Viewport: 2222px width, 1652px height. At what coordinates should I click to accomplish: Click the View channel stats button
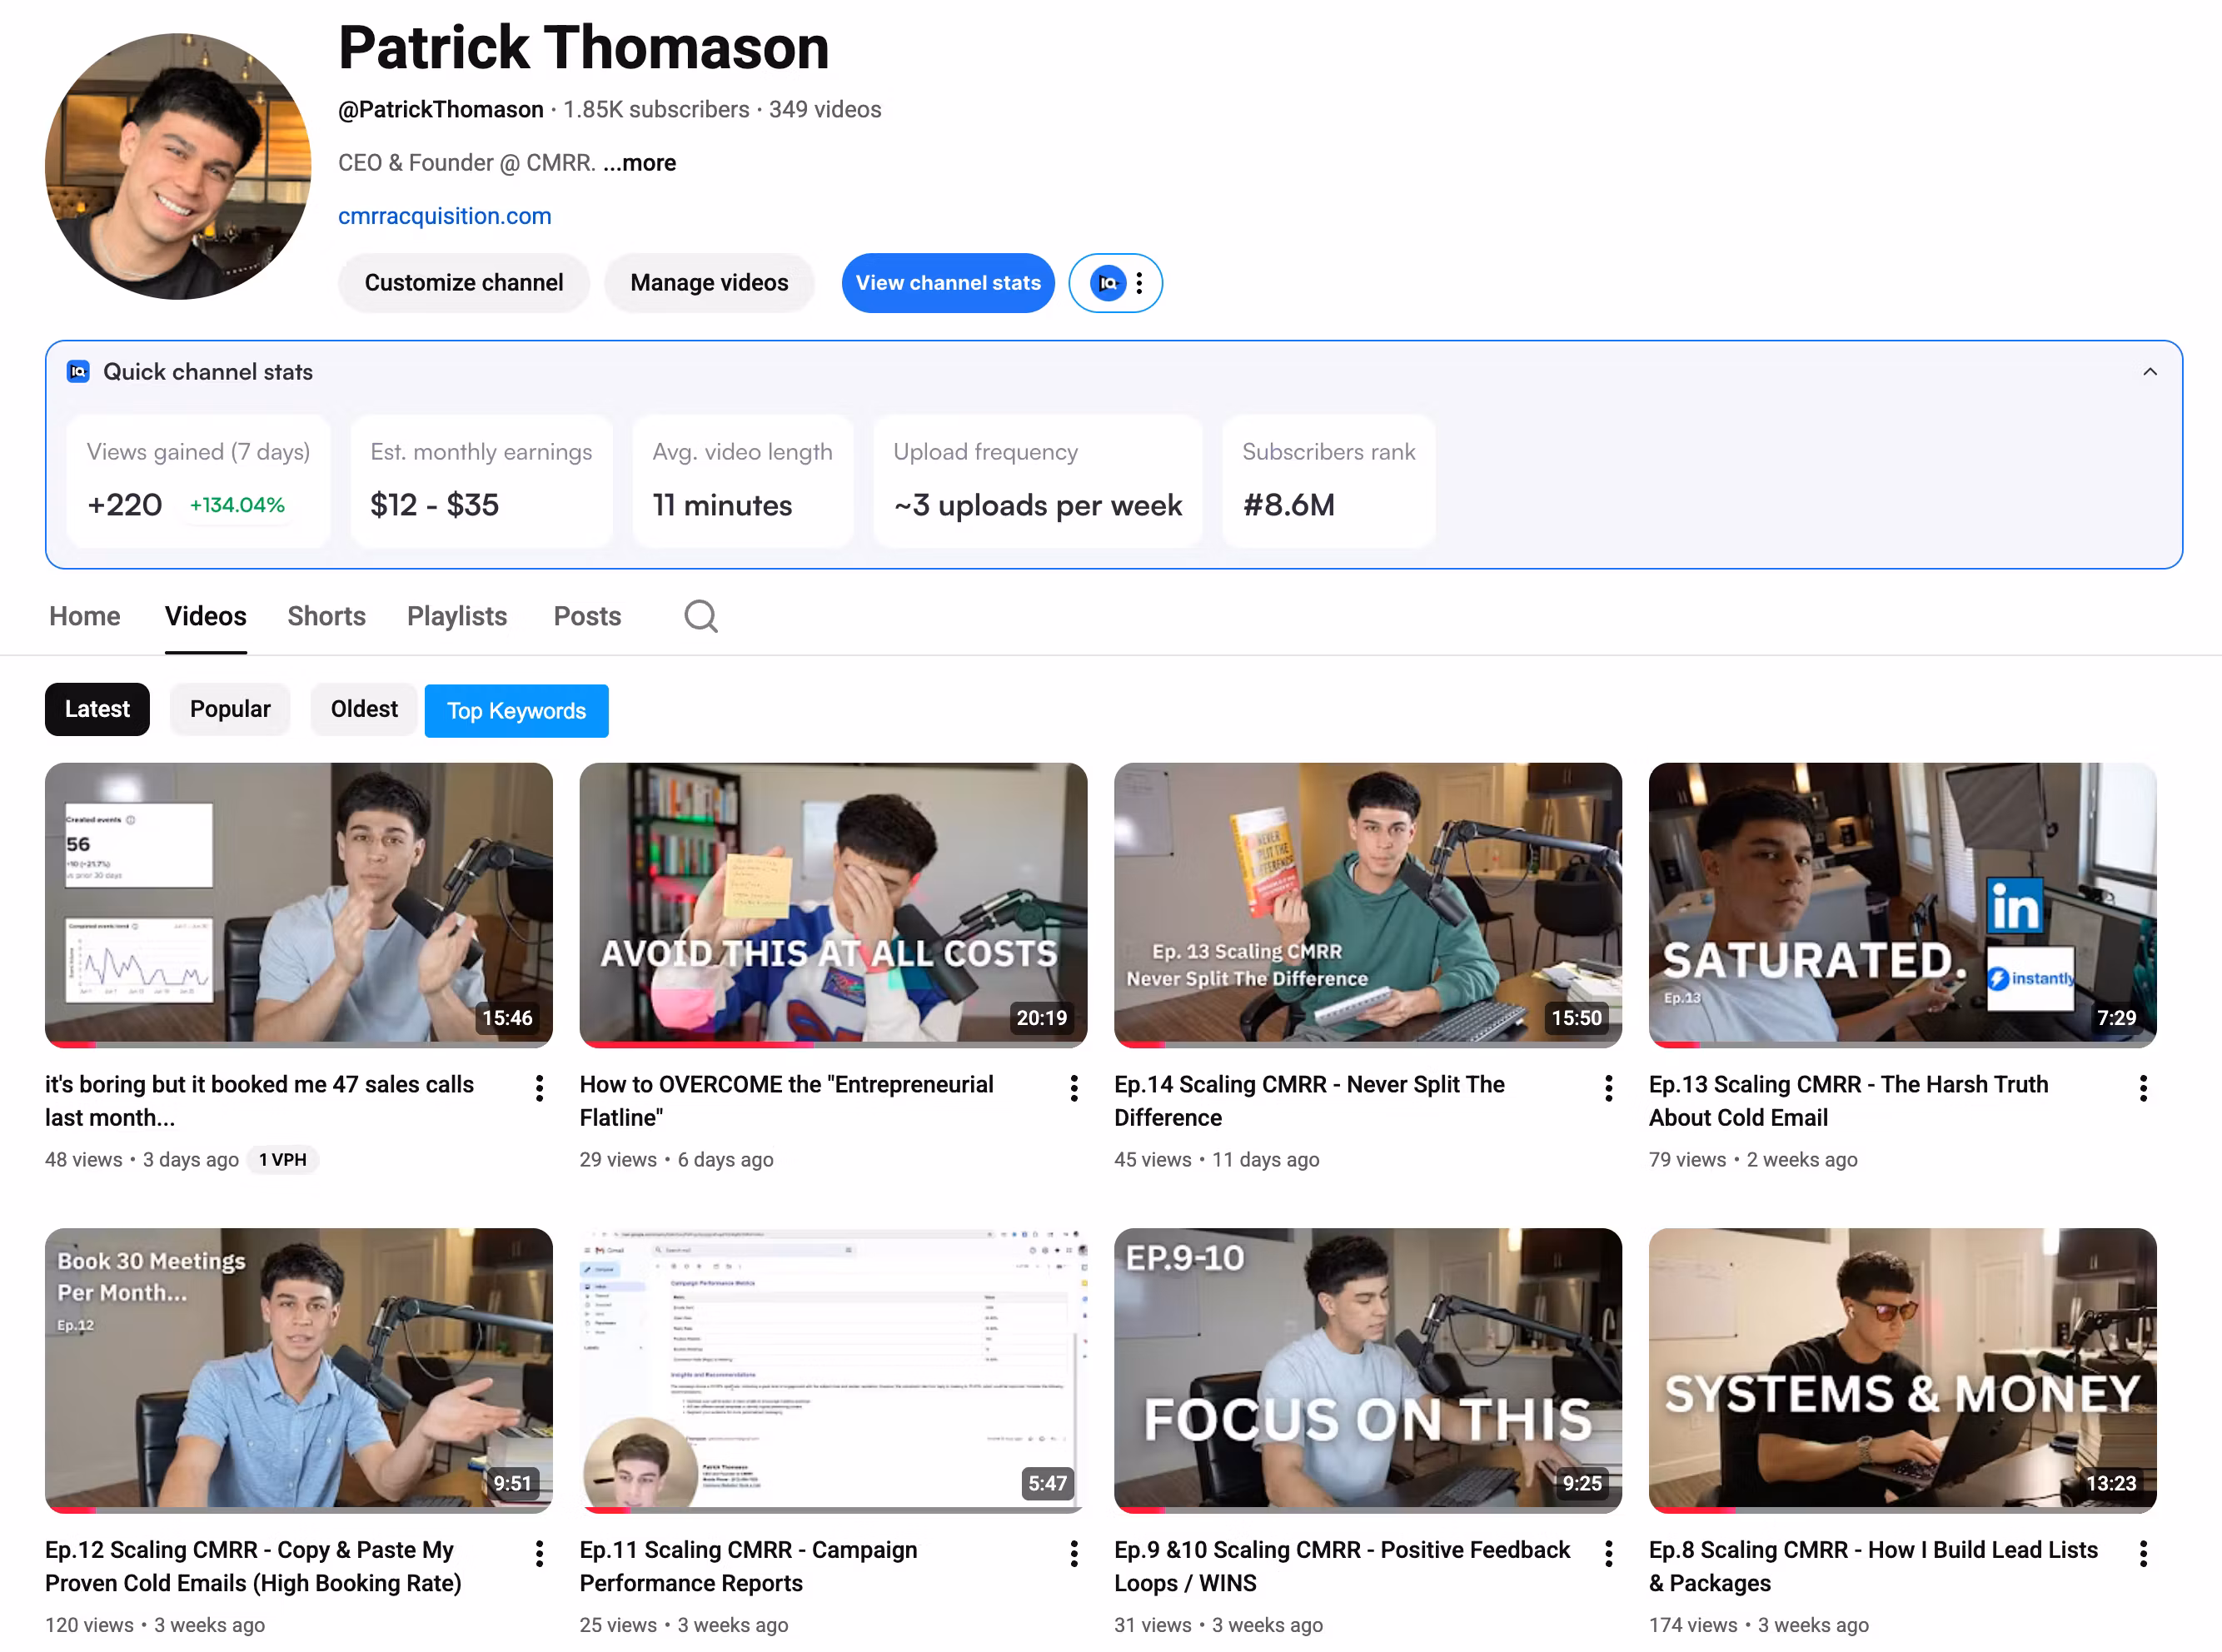pos(947,283)
